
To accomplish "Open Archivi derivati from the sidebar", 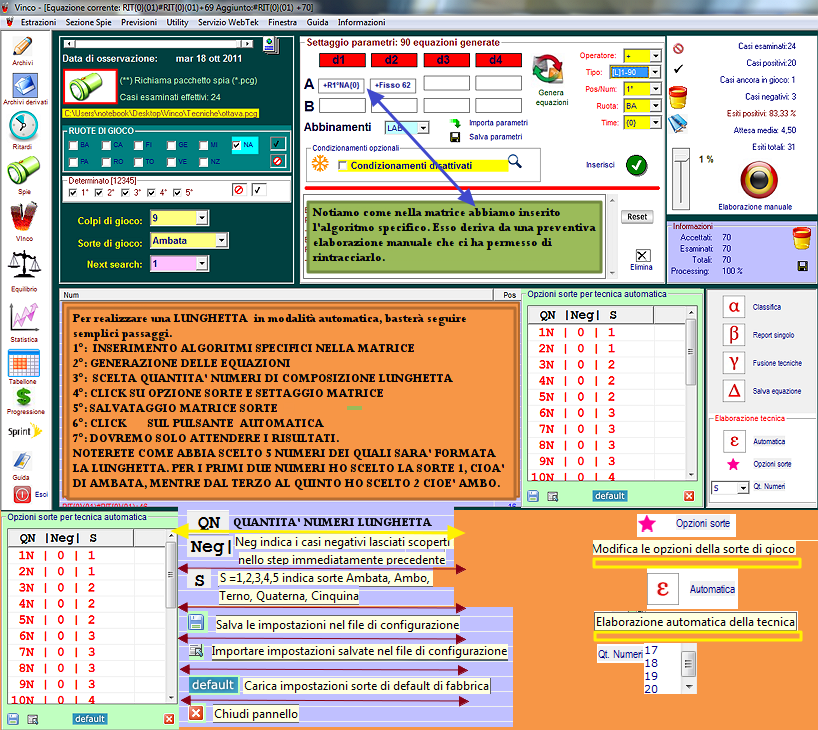I will (x=25, y=85).
